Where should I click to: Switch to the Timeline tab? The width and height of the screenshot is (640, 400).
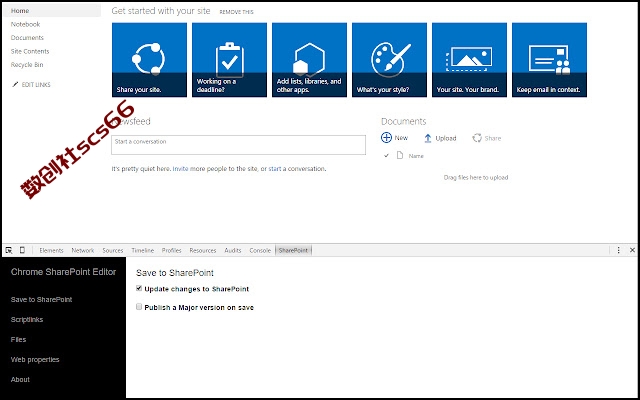point(142,250)
